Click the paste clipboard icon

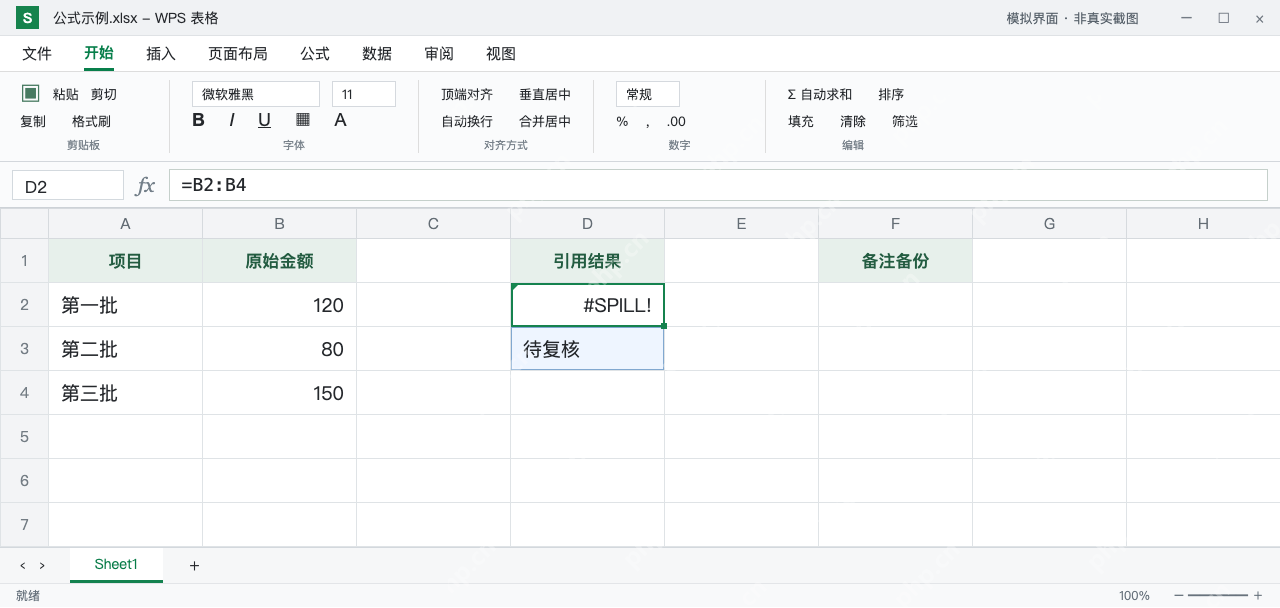[x=31, y=93]
